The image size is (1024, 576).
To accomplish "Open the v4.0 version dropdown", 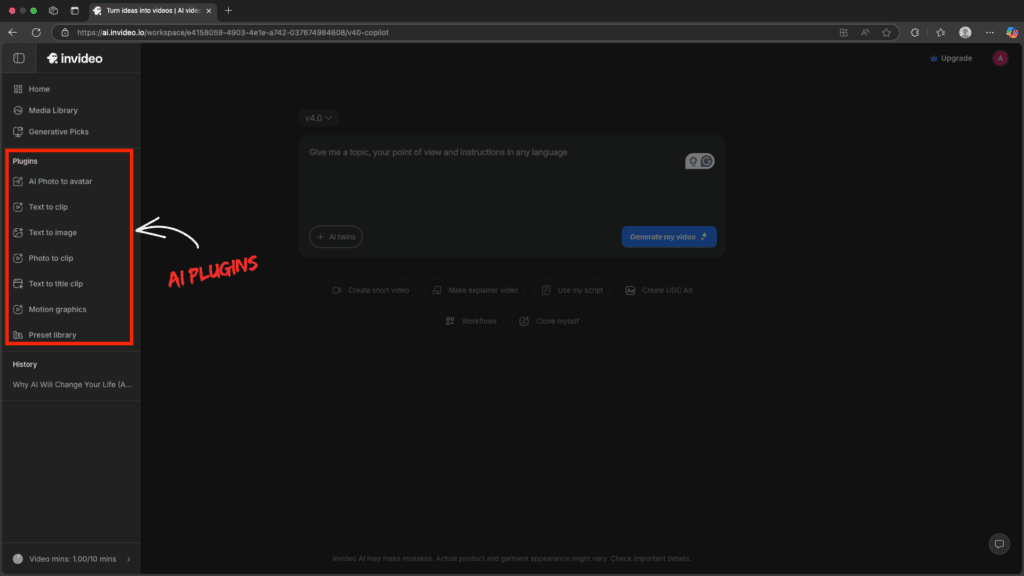I will [318, 117].
